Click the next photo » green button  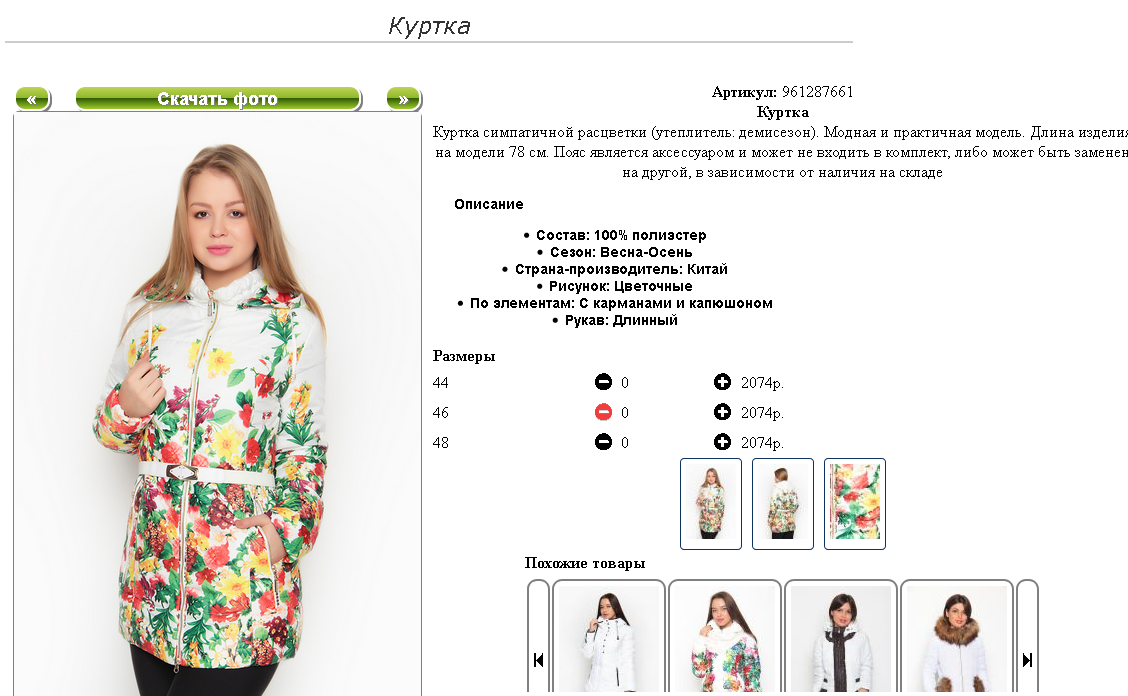(404, 99)
